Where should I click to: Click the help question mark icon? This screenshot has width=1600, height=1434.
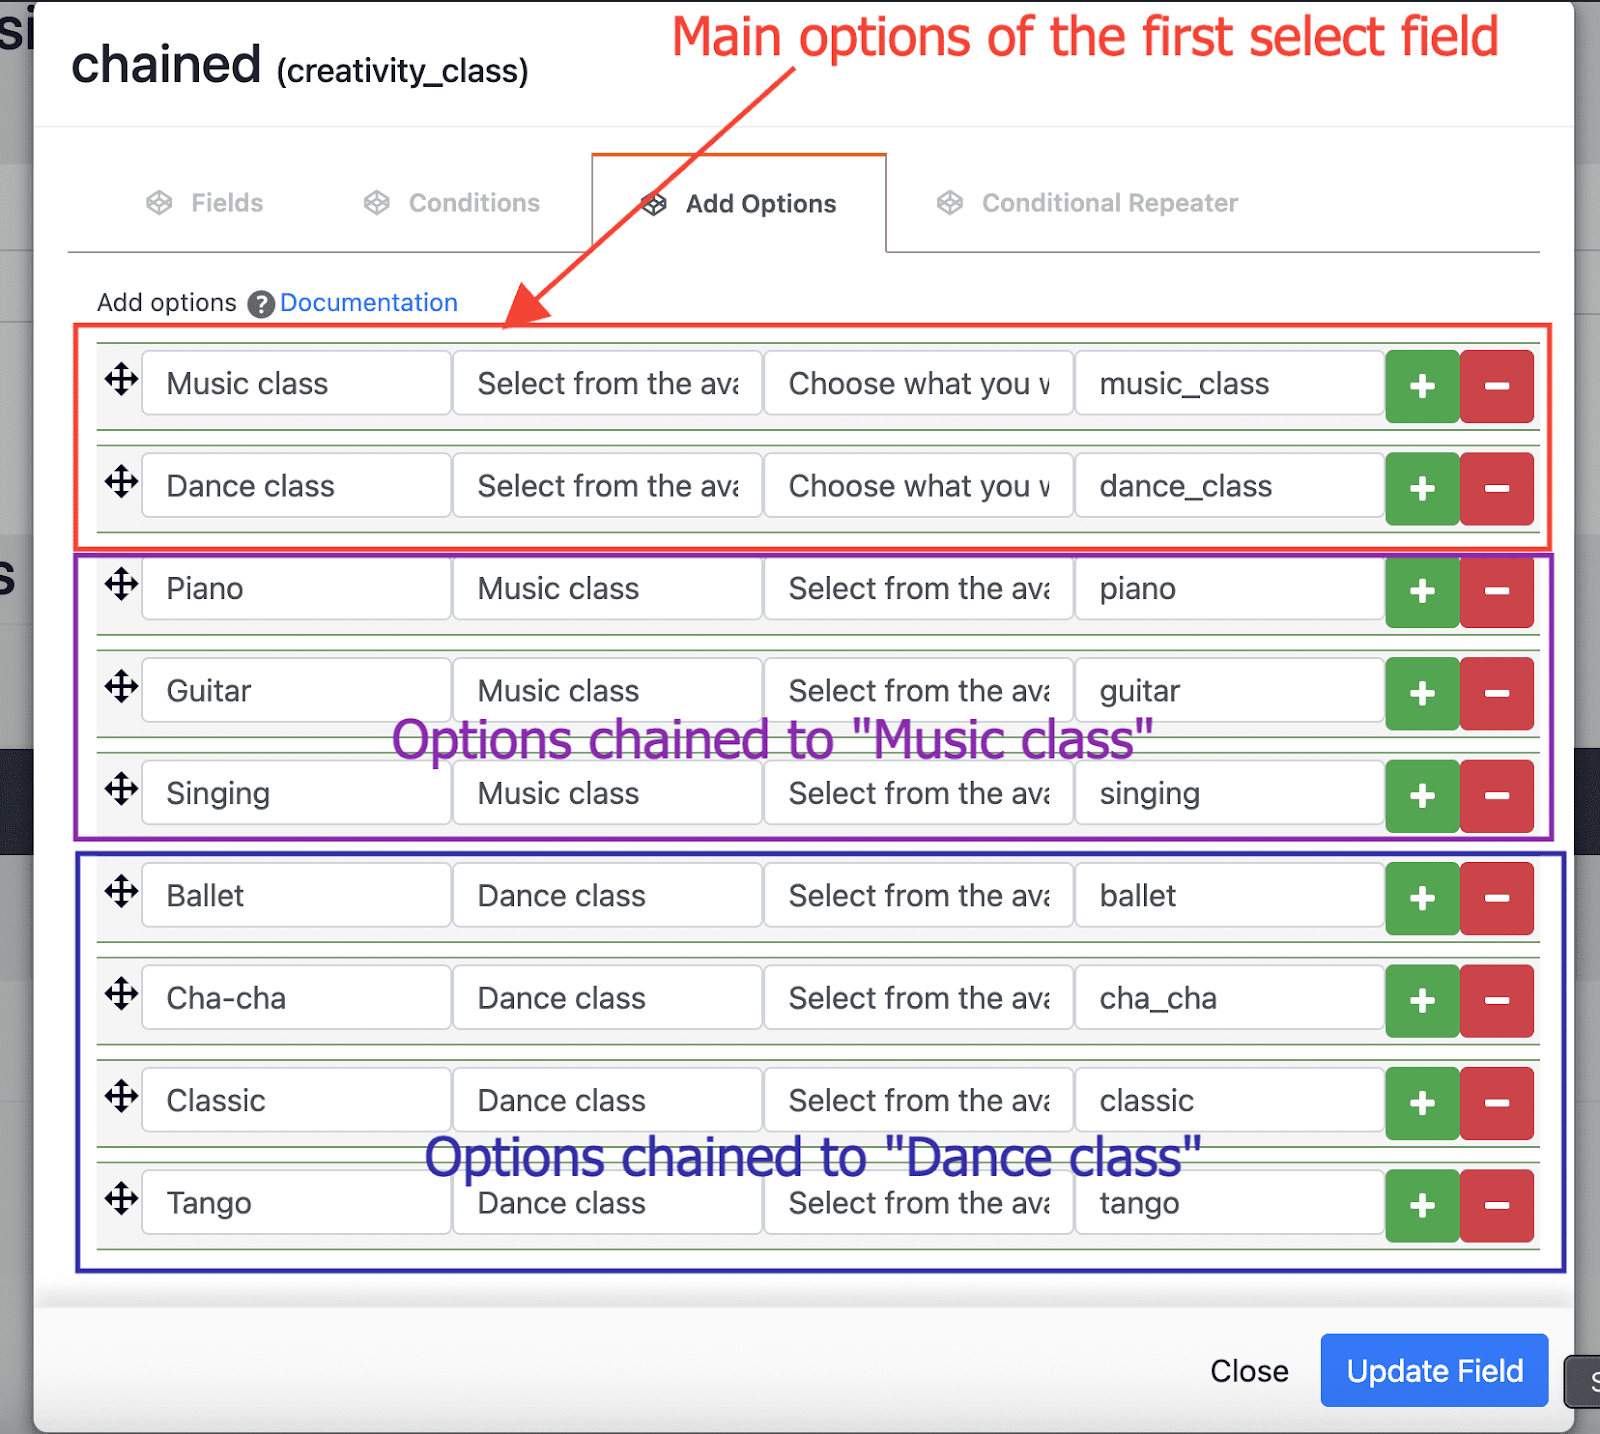261,304
